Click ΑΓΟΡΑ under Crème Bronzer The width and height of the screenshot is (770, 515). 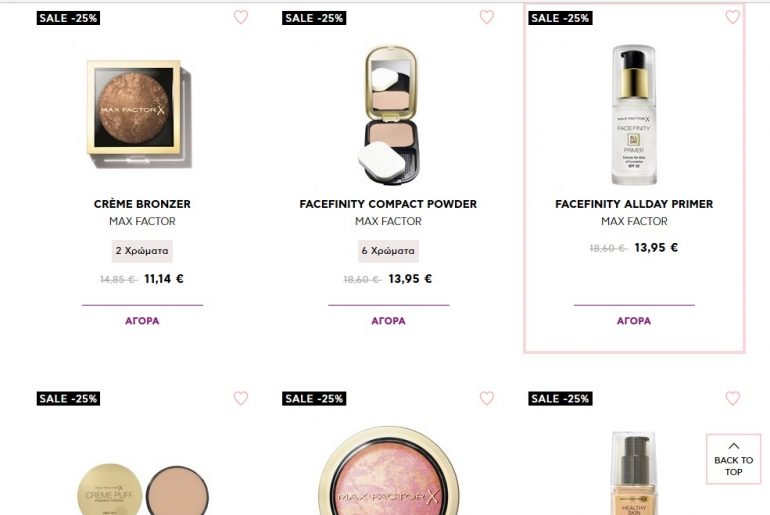click(142, 321)
